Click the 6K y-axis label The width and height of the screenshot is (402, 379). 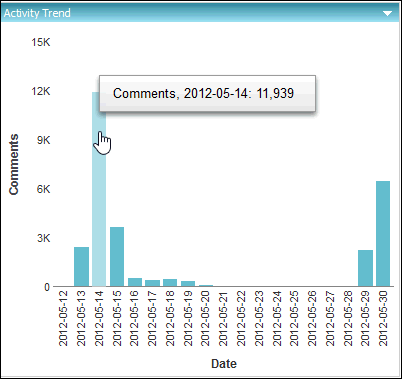(x=44, y=189)
